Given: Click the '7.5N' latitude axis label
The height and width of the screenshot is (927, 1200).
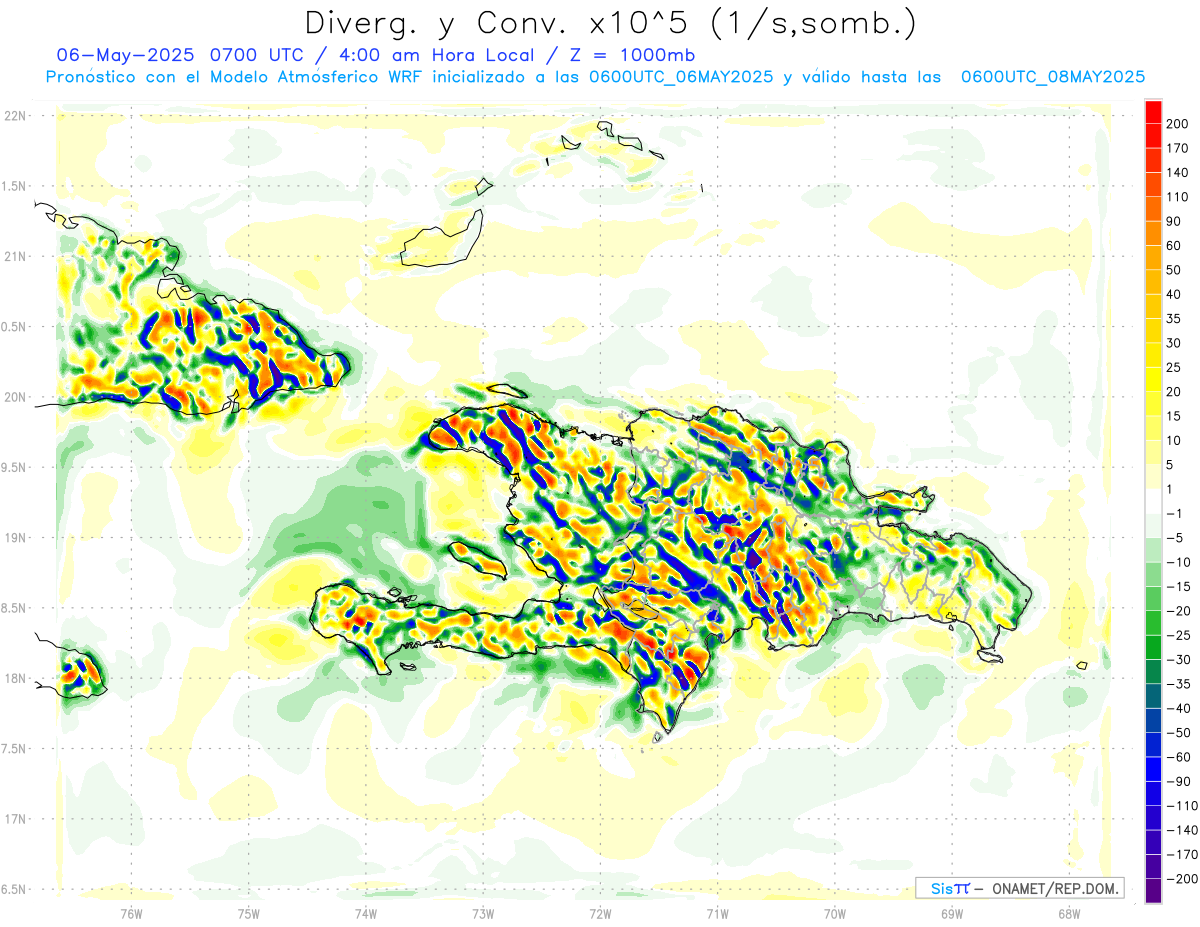Looking at the screenshot, I should (x=14, y=749).
